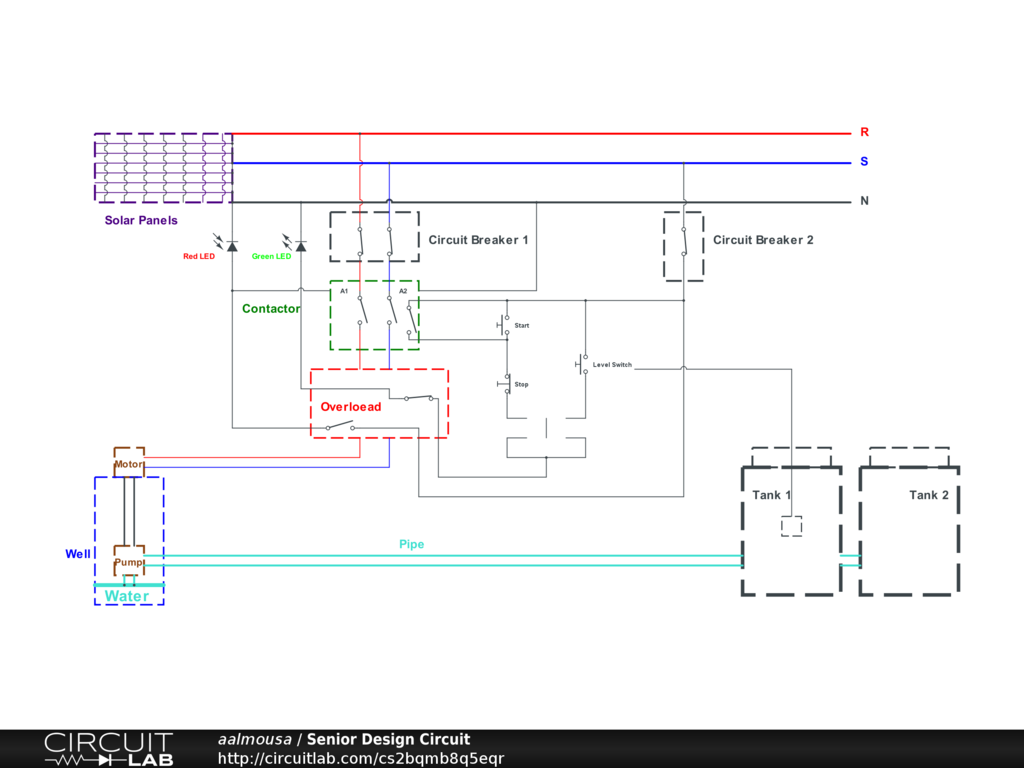Open the aalmousa author profile

254,740
